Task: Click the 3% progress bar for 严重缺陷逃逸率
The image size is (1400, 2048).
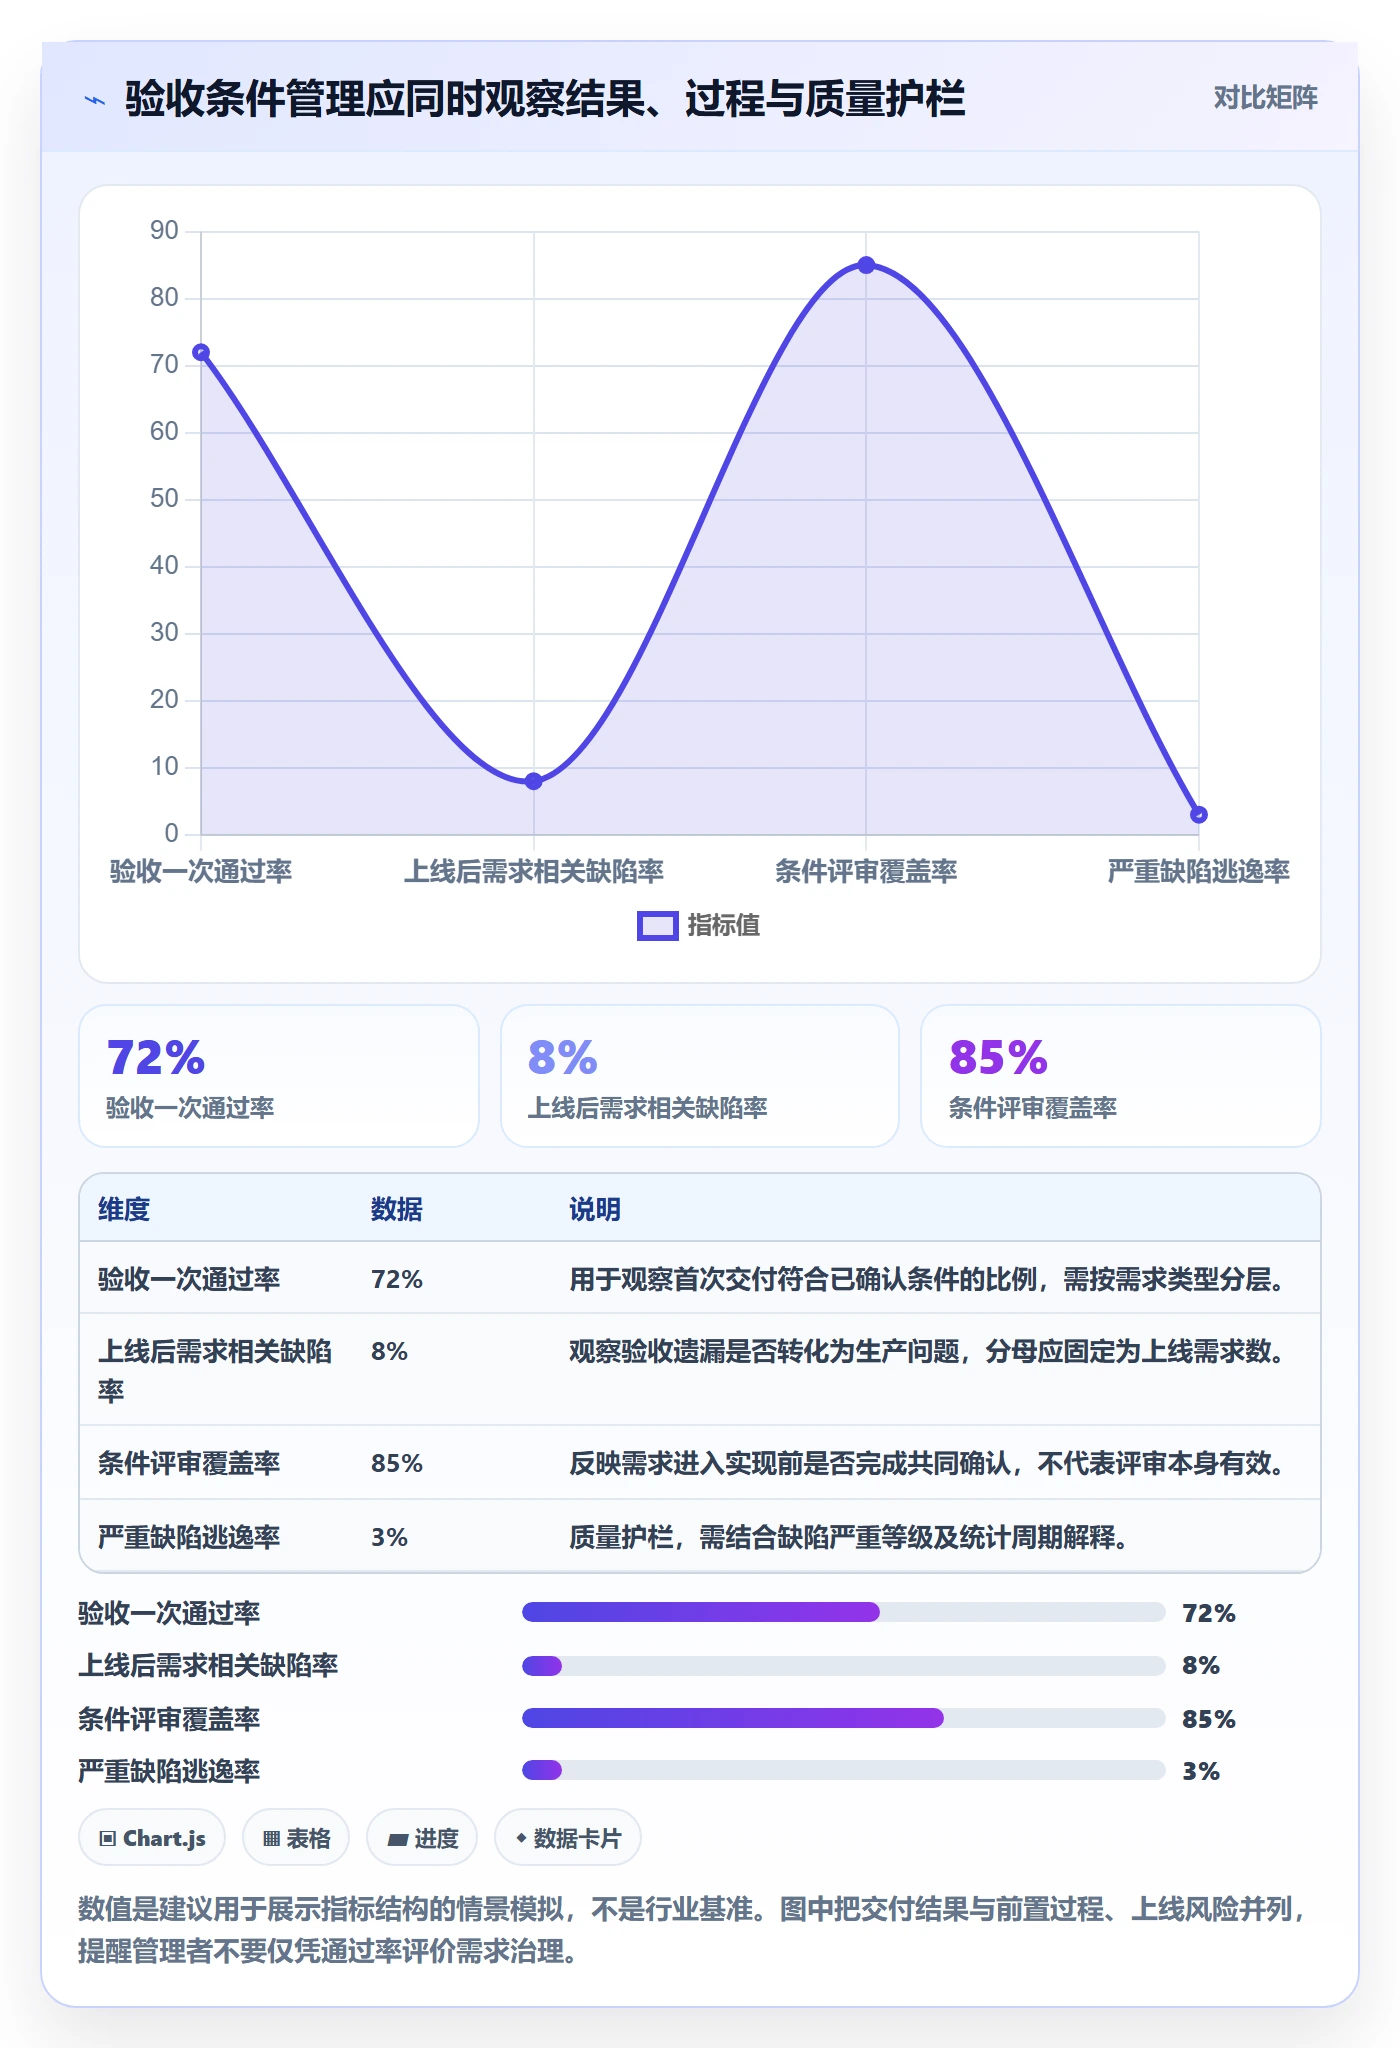Action: coord(844,1770)
